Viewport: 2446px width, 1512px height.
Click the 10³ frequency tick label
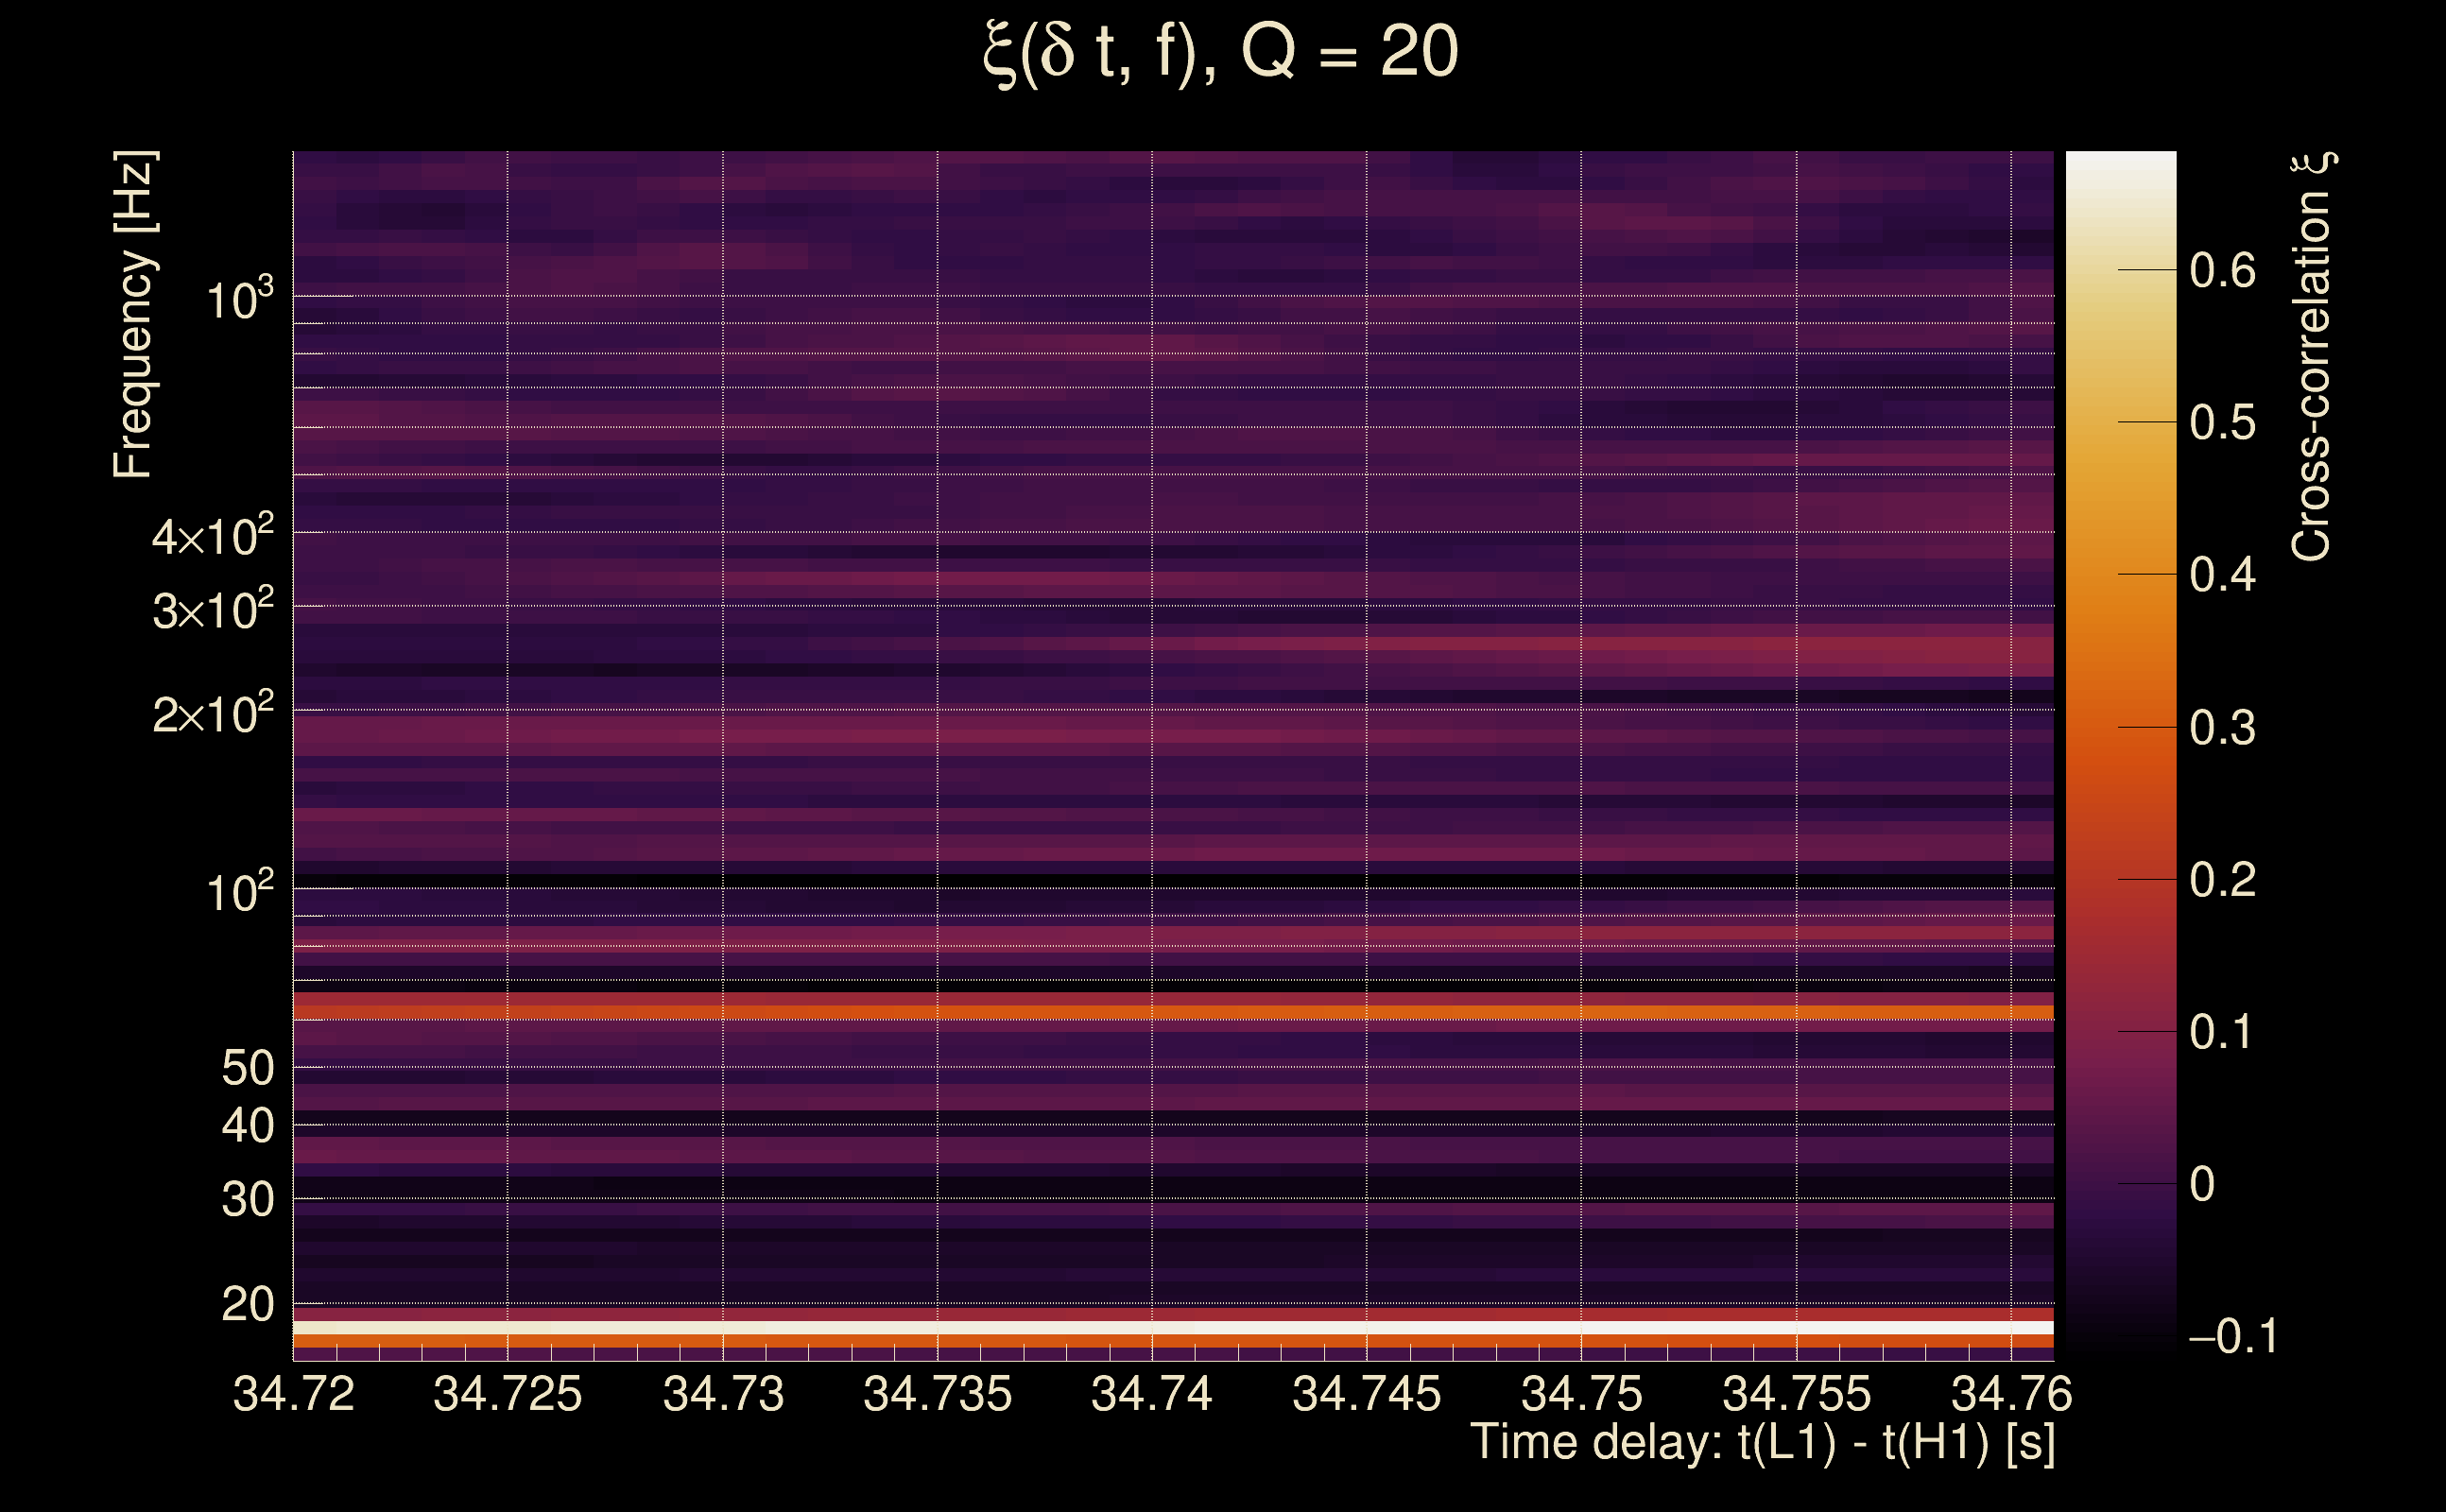(239, 299)
